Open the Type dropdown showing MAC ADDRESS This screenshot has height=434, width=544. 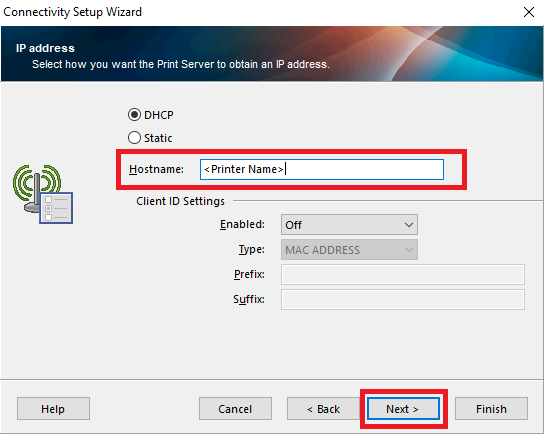point(349,250)
